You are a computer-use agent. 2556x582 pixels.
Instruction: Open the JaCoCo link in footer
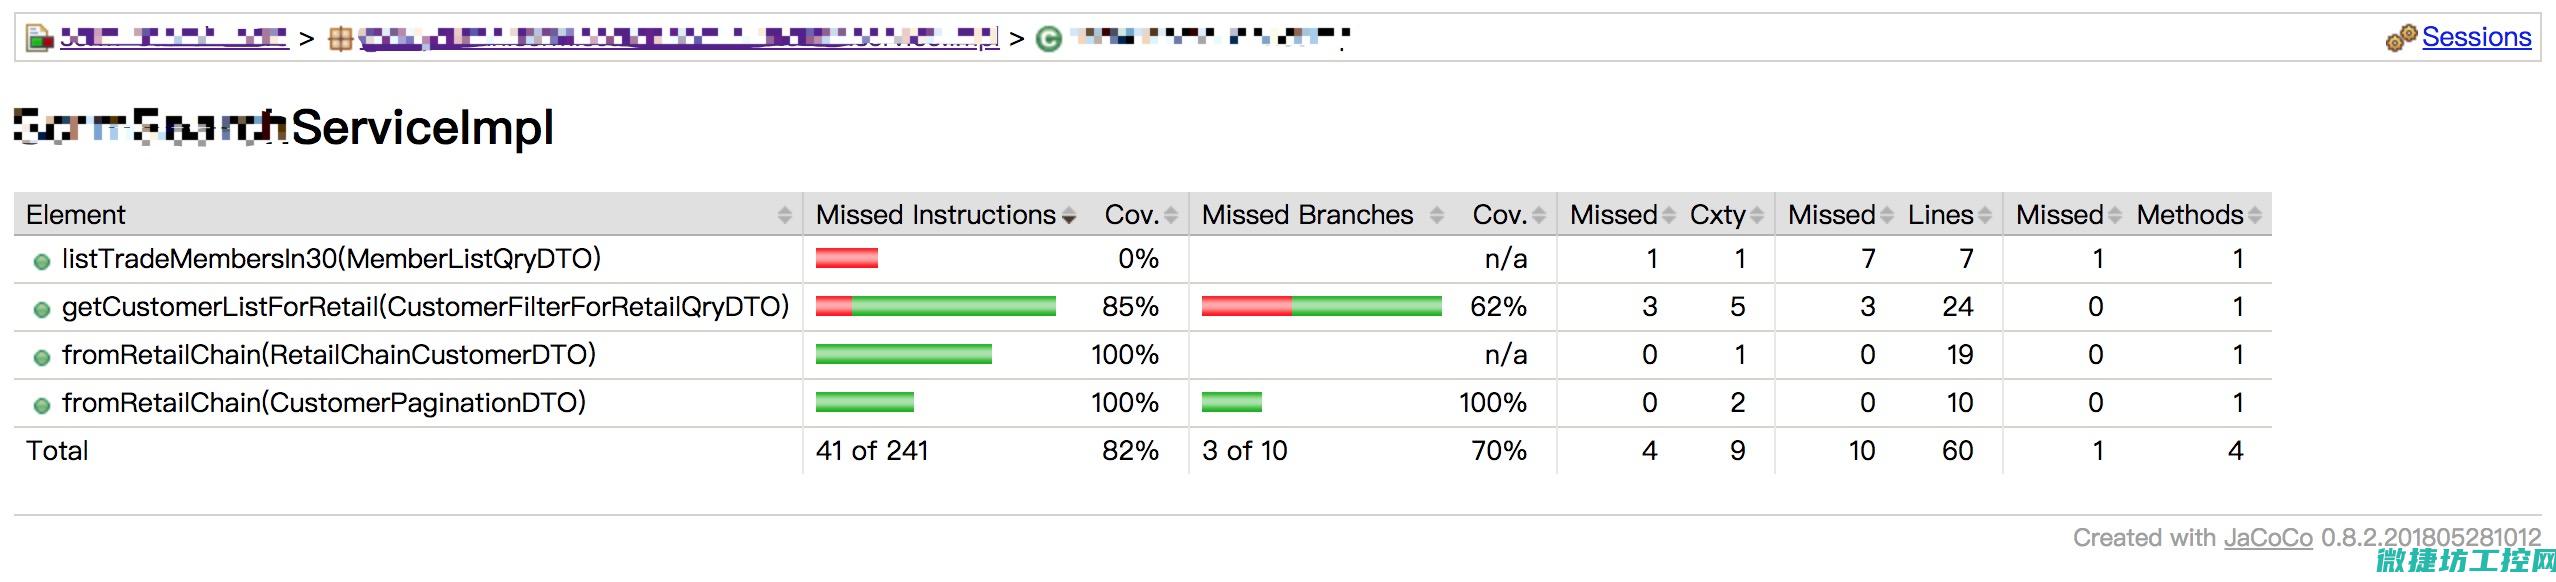click(x=2267, y=537)
